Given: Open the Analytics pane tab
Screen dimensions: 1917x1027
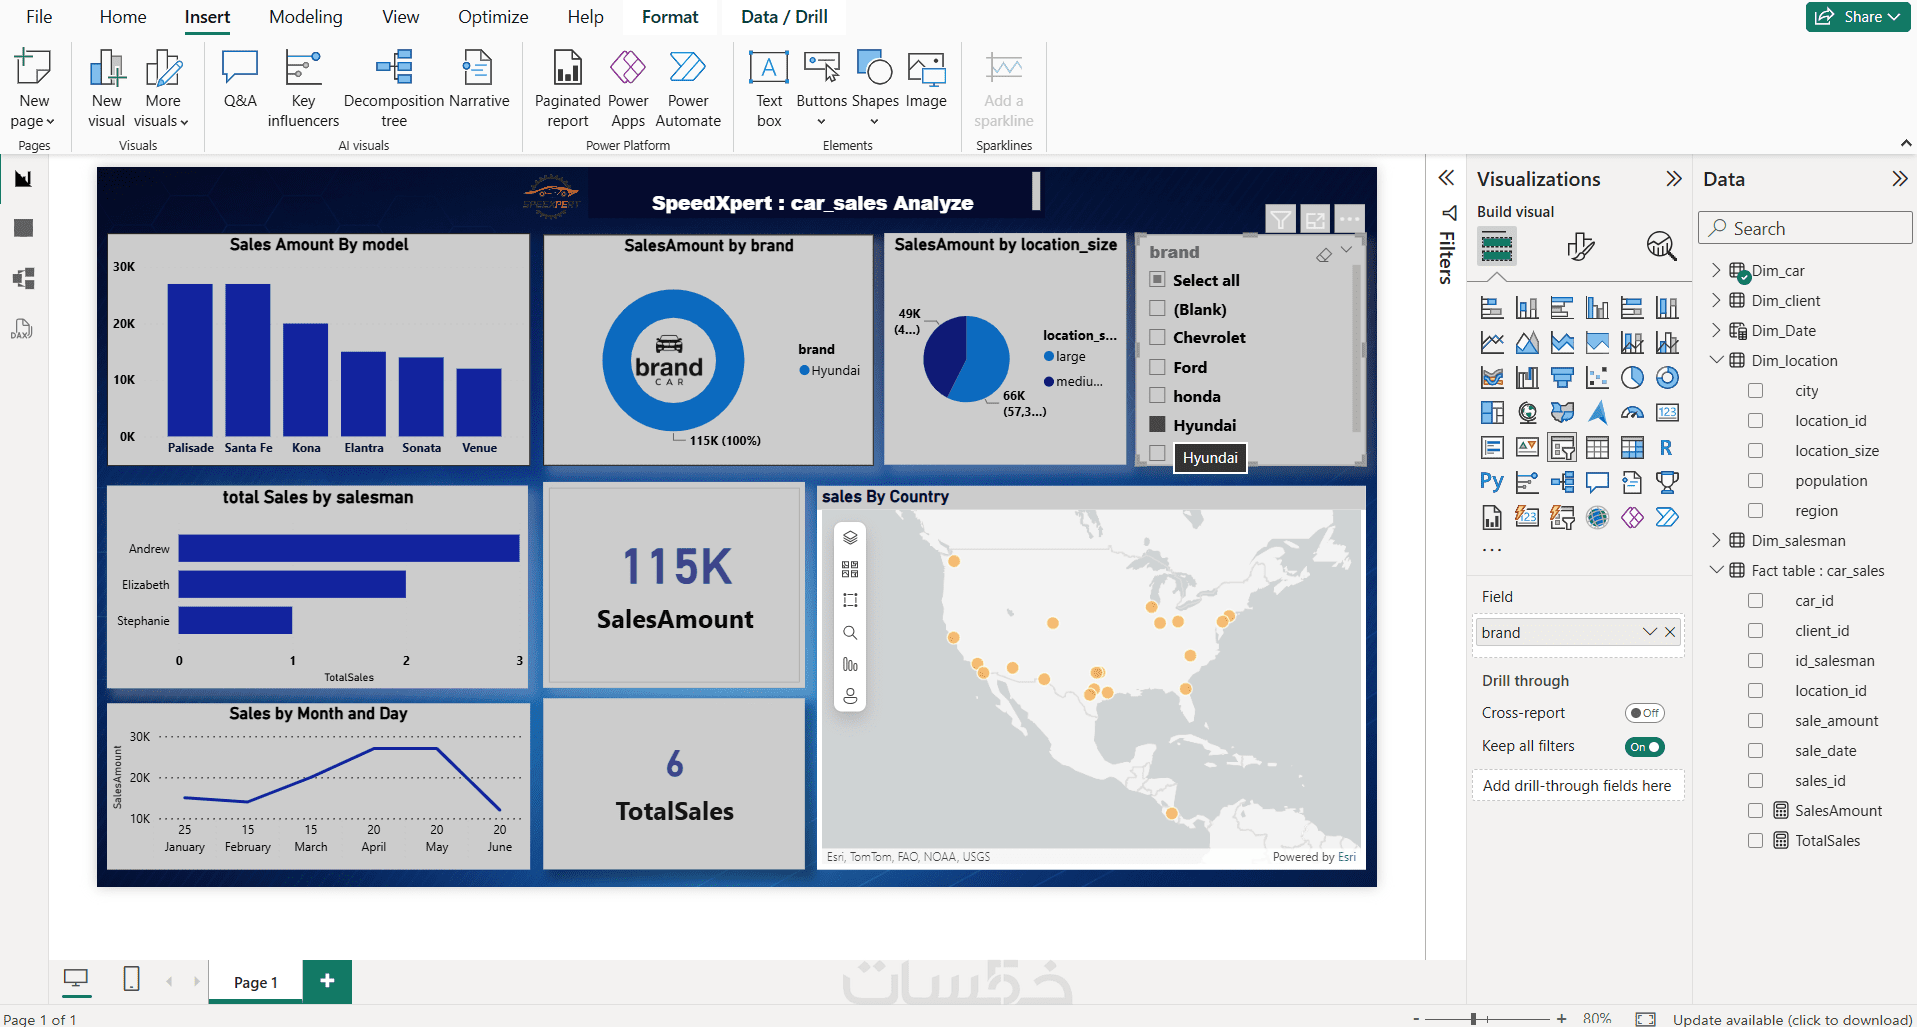Looking at the screenshot, I should click(x=1661, y=246).
